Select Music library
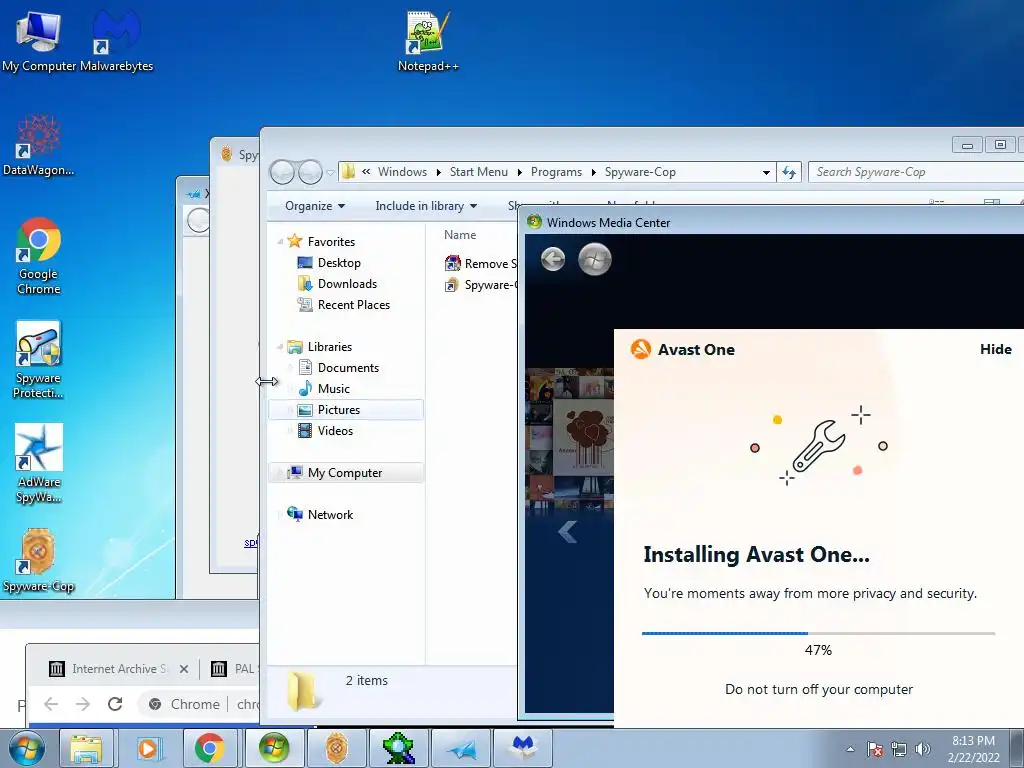 click(334, 389)
